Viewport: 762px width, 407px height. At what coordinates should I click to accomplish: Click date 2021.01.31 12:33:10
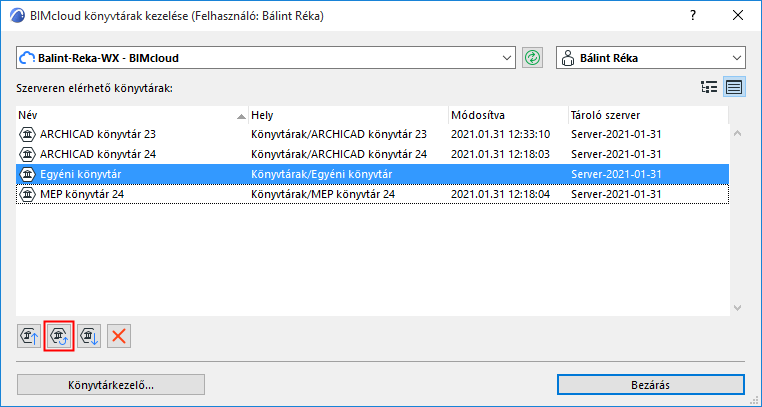pyautogui.click(x=500, y=135)
